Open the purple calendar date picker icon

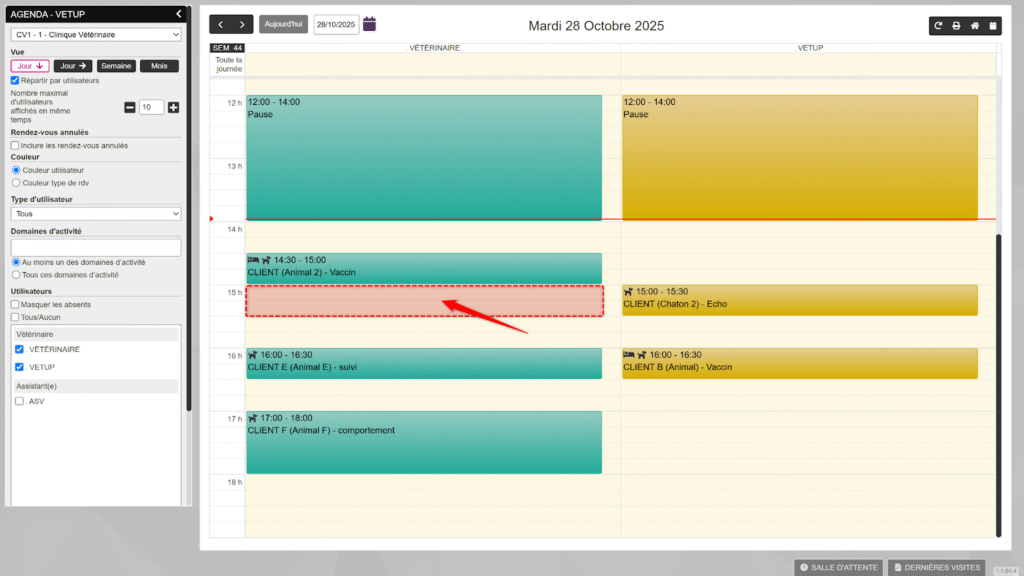coord(369,24)
